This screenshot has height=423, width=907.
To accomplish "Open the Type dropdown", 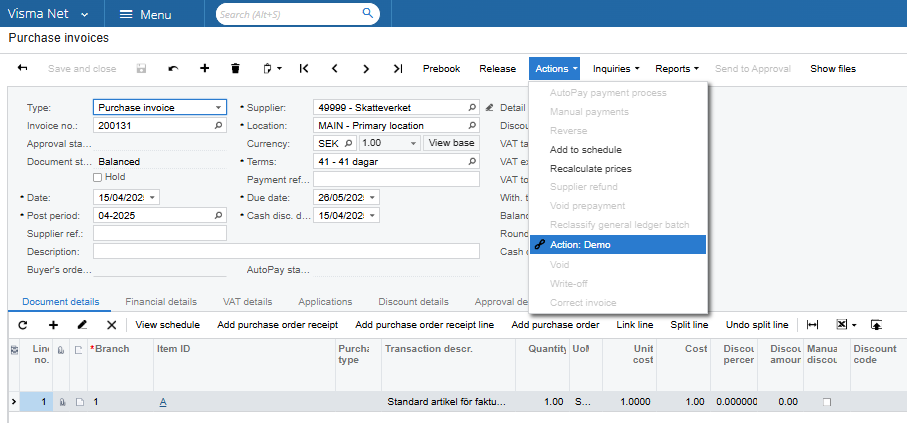I will (219, 108).
